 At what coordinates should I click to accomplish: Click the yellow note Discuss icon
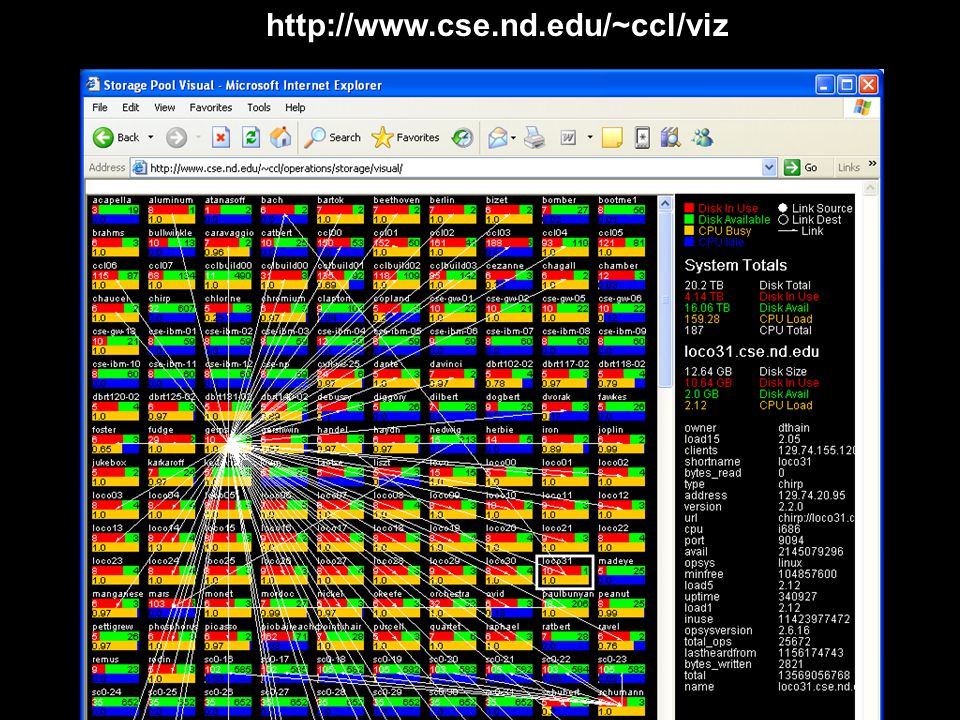(x=612, y=137)
